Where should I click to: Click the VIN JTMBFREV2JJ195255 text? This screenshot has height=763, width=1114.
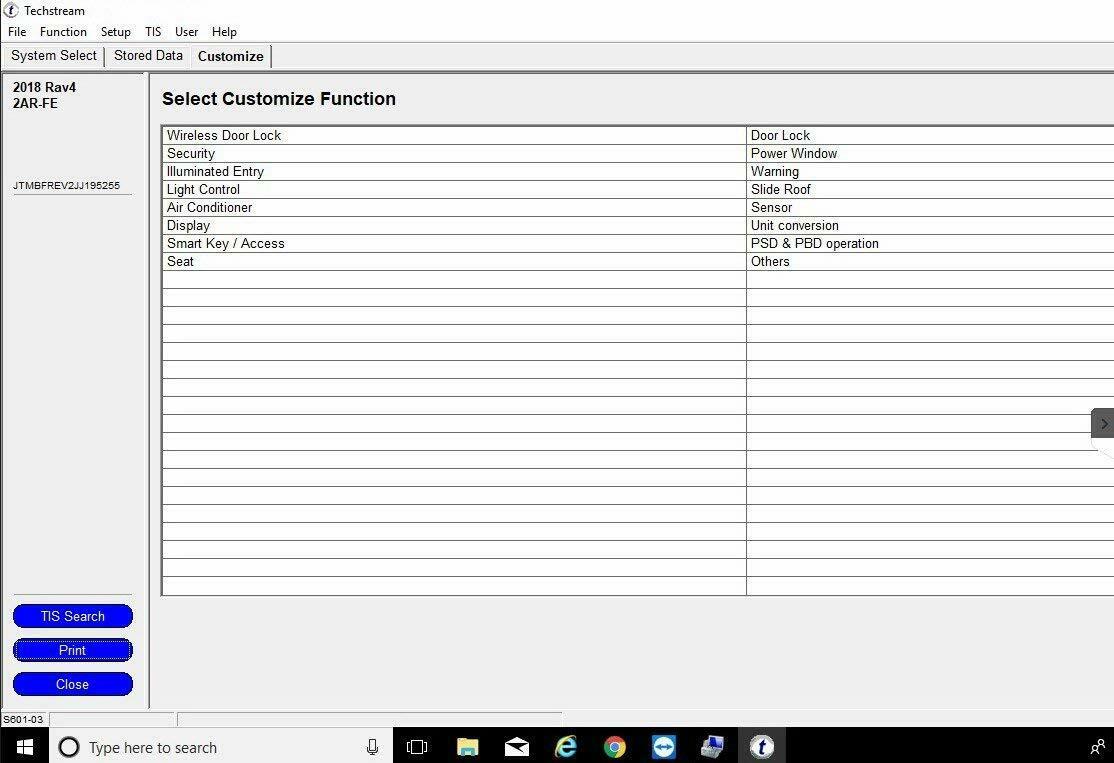pyautogui.click(x=66, y=185)
